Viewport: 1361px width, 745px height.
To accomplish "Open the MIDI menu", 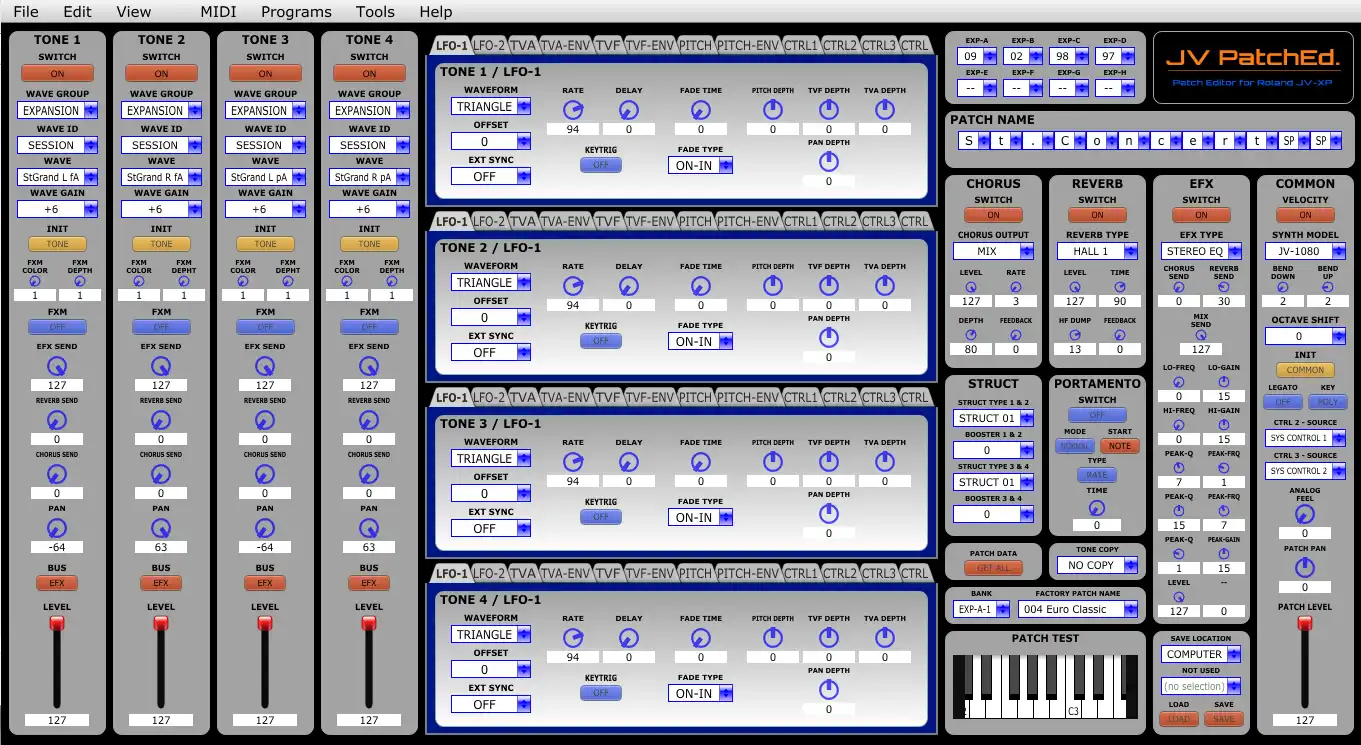I will (x=219, y=12).
